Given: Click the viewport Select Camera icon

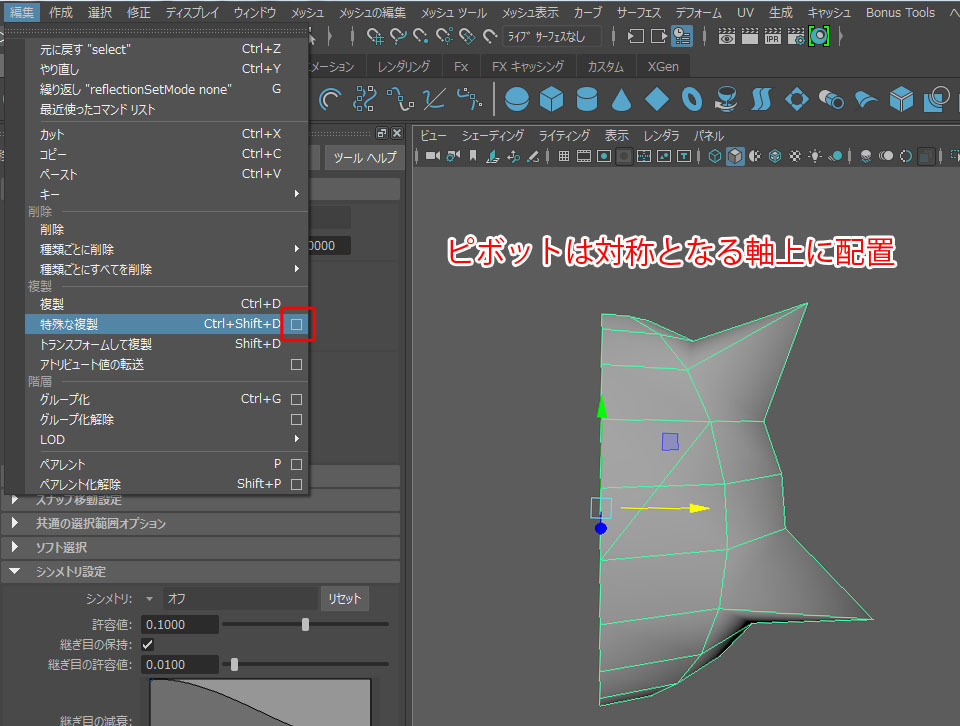Looking at the screenshot, I should [x=433, y=156].
